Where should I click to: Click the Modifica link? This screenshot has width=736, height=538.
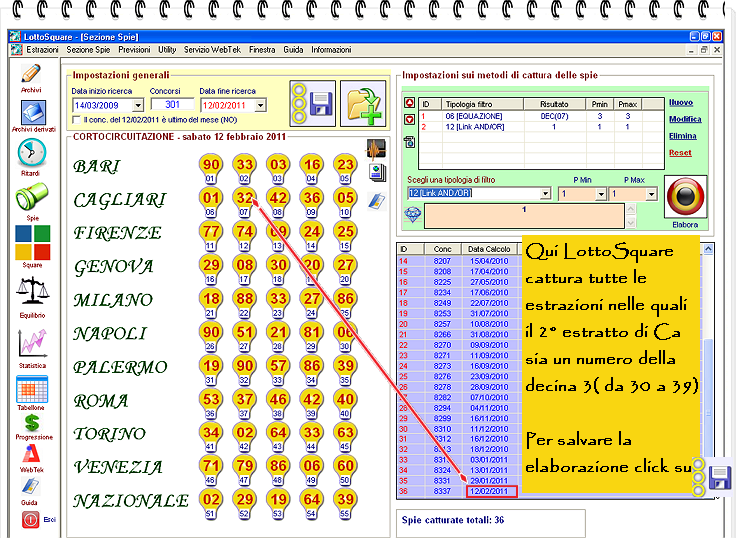[x=685, y=119]
